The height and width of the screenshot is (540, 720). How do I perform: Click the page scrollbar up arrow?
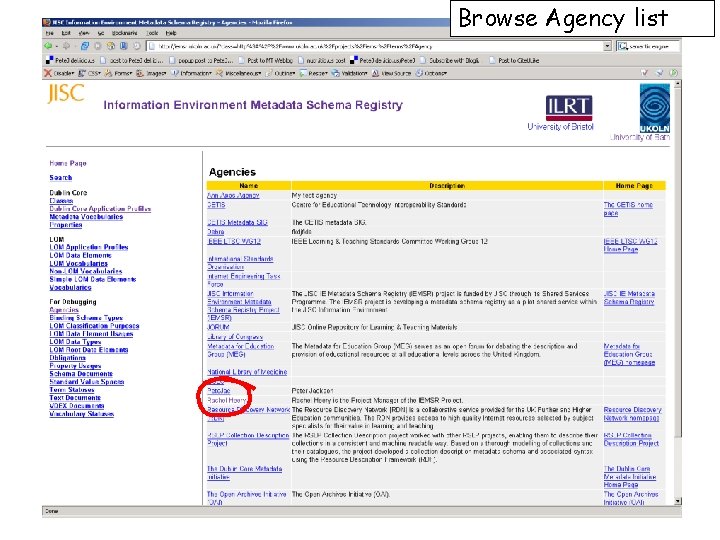pyautogui.click(x=678, y=84)
